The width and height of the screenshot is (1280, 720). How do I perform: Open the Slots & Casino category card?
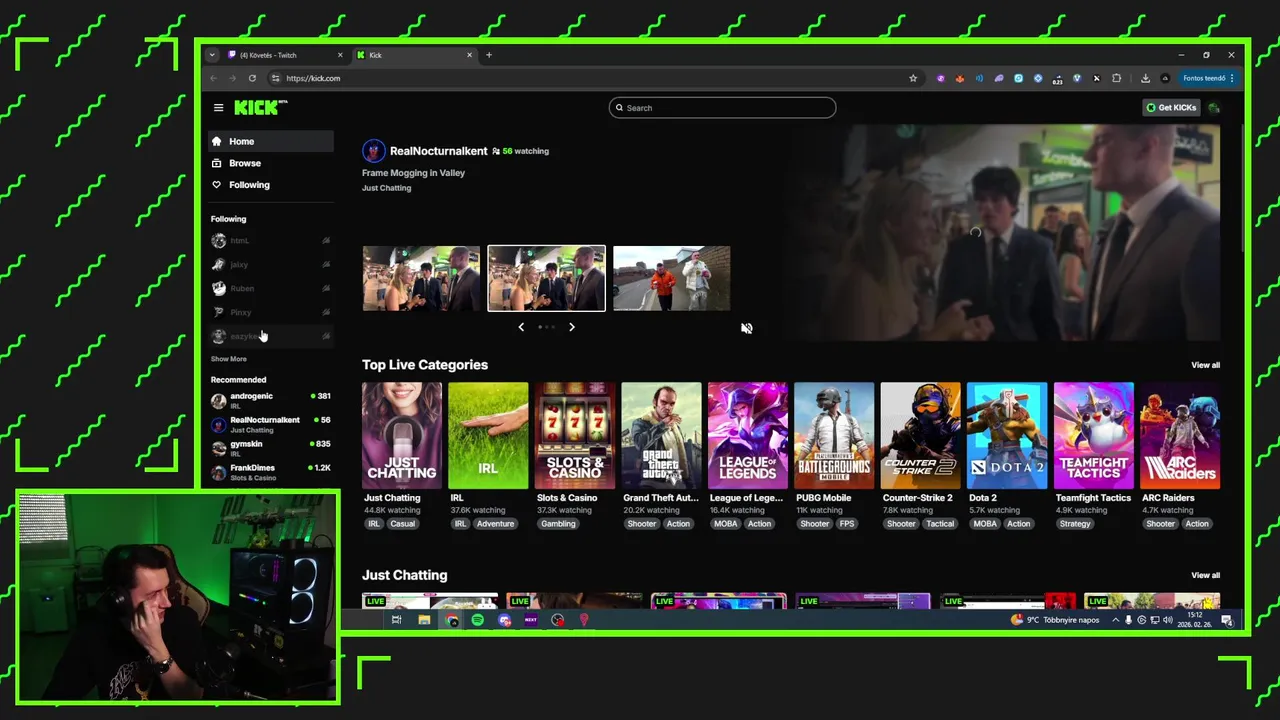[575, 435]
